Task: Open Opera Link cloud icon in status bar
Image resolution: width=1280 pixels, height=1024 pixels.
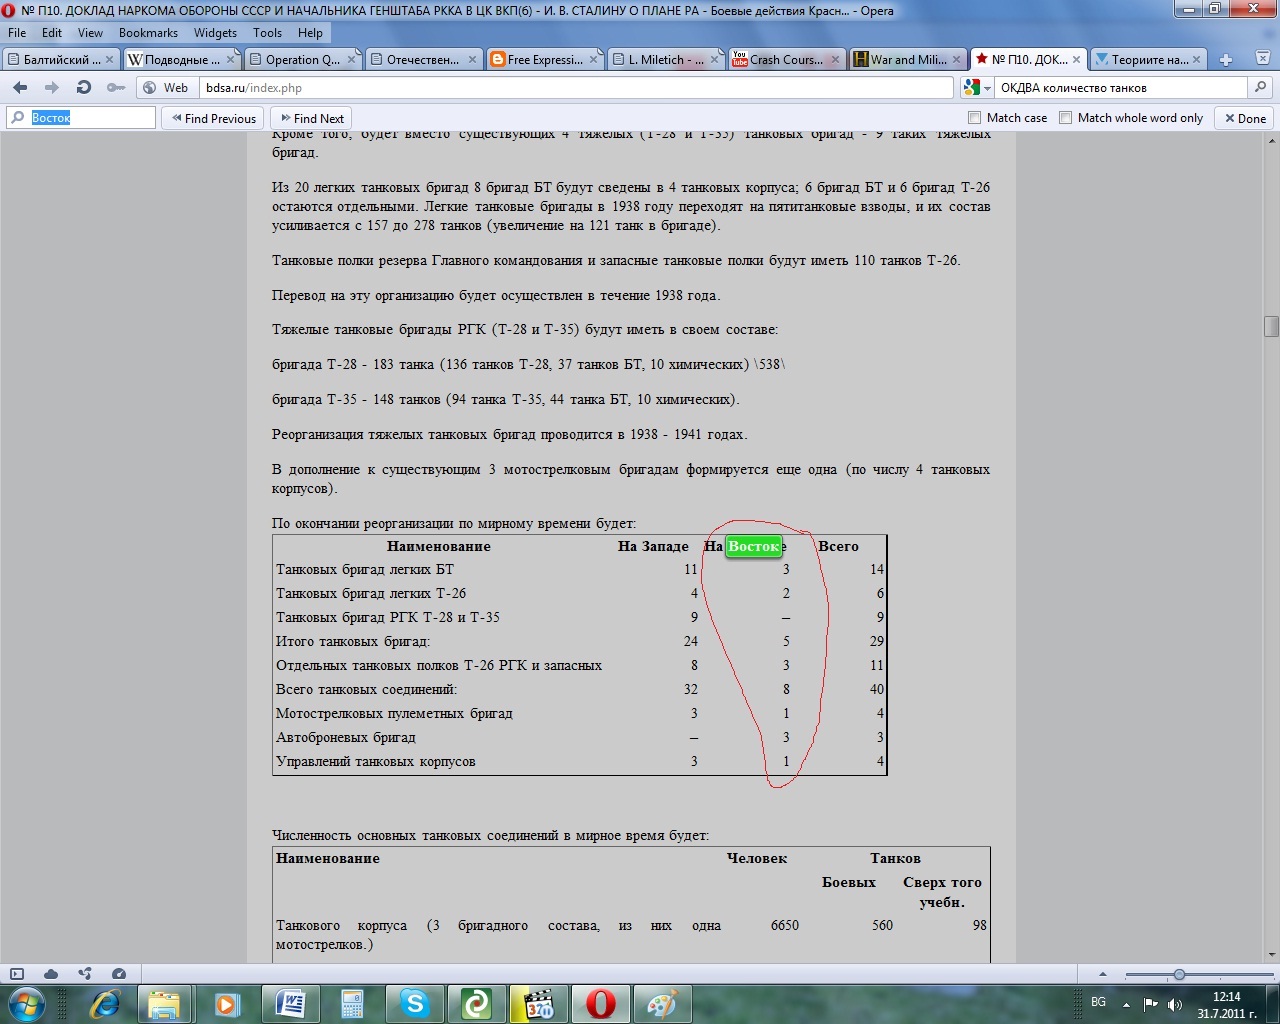Action: 51,974
